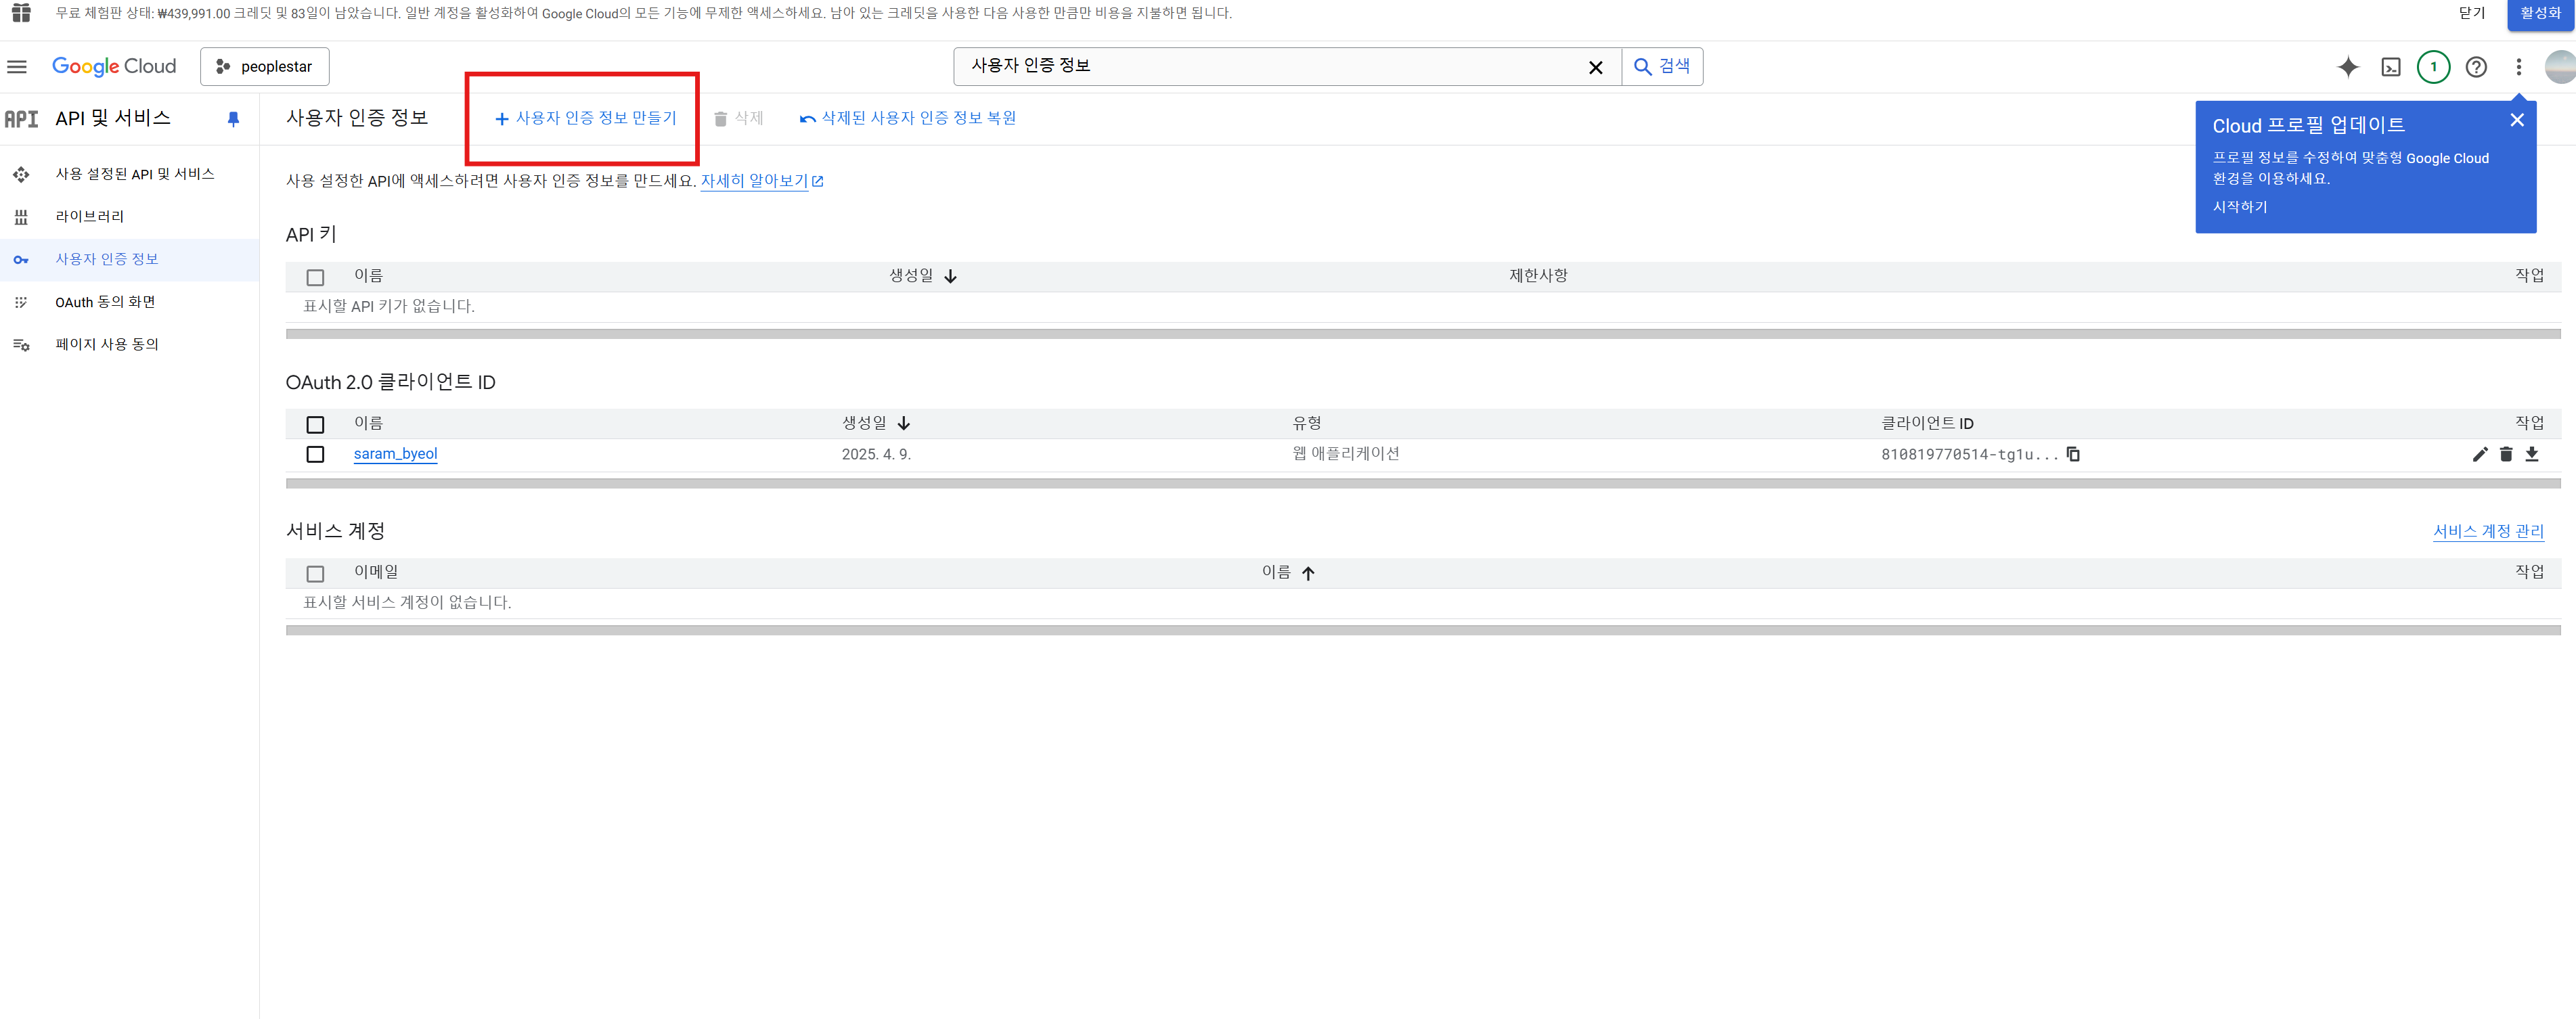Viewport: 2576px width, 1019px height.
Task: Open the peoplestar project selector
Action: (x=265, y=67)
